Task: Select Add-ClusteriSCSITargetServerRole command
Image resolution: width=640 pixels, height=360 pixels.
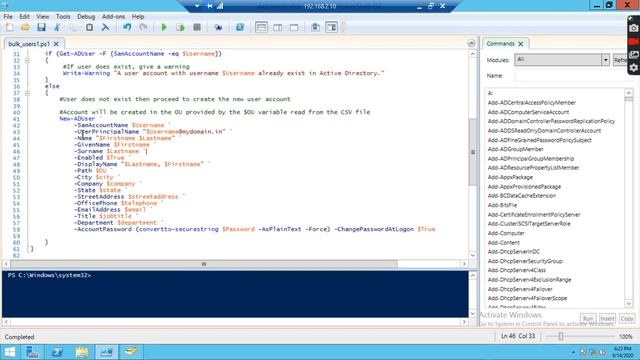Action: pos(529,224)
